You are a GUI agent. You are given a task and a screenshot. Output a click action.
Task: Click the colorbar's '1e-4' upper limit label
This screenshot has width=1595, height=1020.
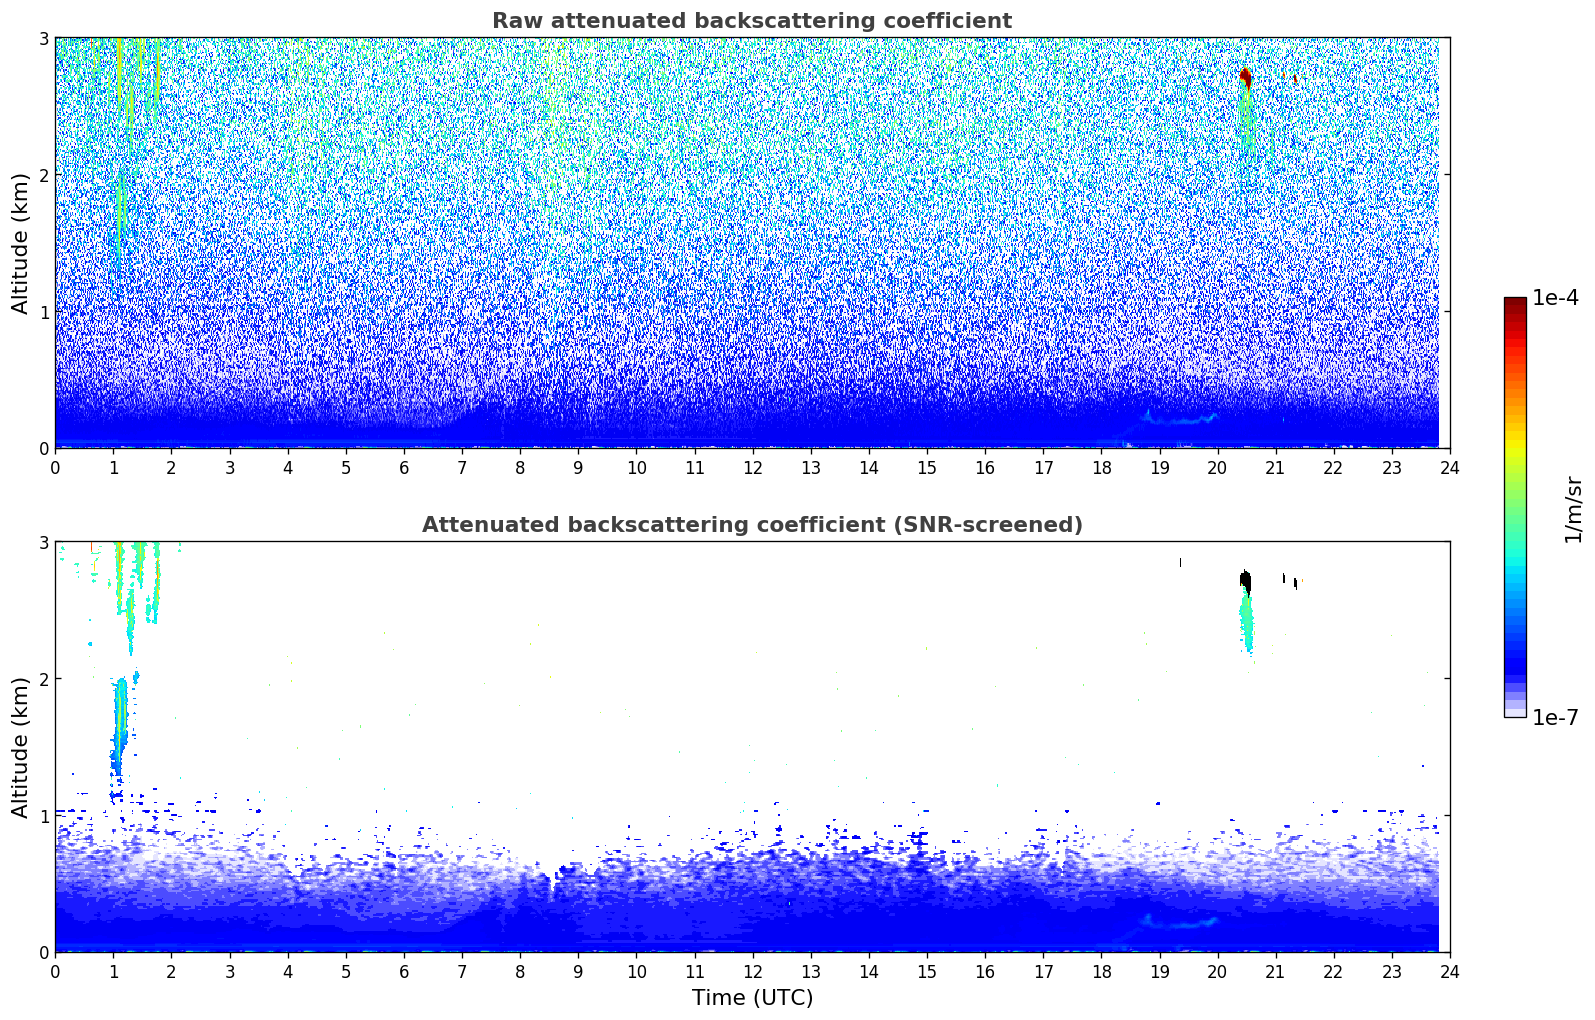point(1555,298)
